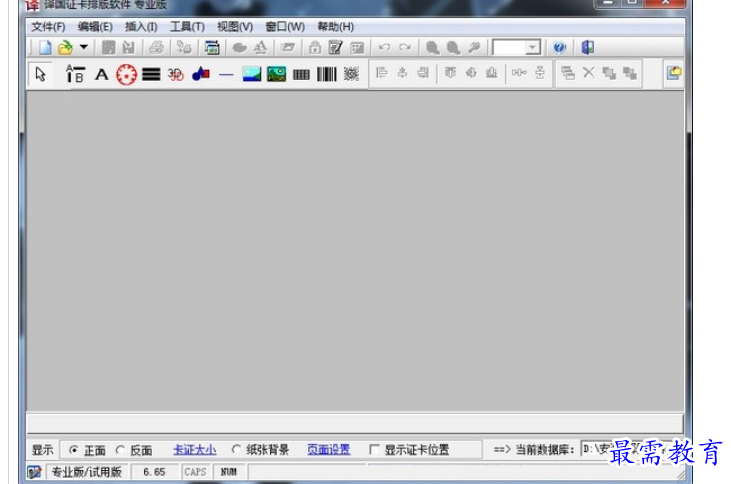Select the red circular seal stamp tool

click(126, 74)
